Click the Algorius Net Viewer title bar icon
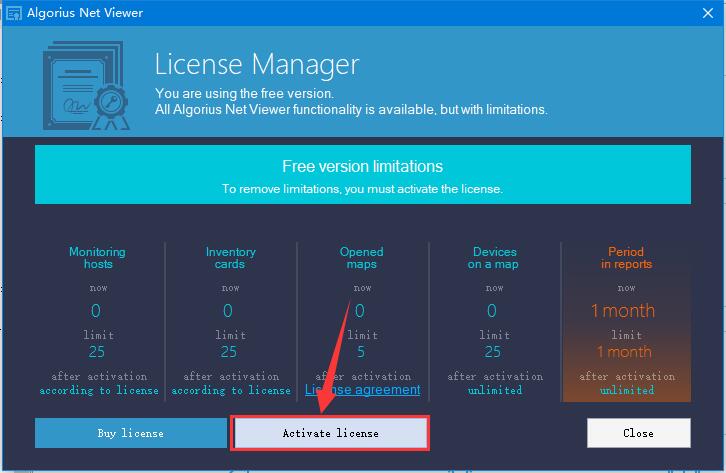The image size is (726, 473). pos(15,13)
